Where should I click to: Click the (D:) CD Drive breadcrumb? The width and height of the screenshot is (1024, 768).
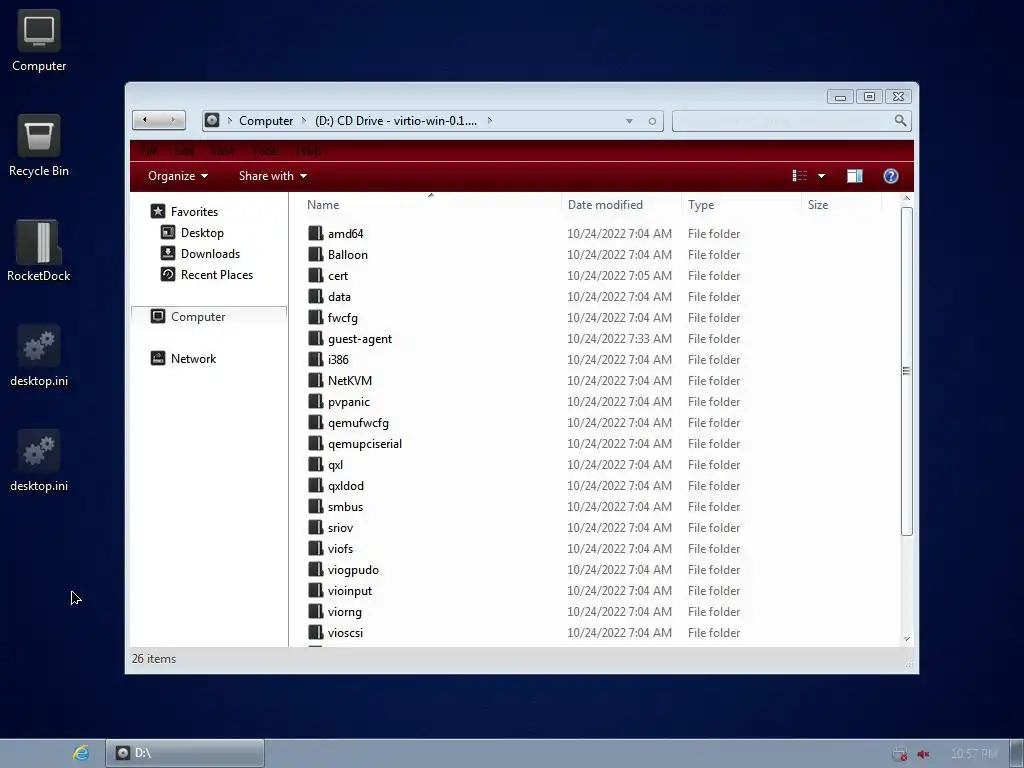(396, 121)
